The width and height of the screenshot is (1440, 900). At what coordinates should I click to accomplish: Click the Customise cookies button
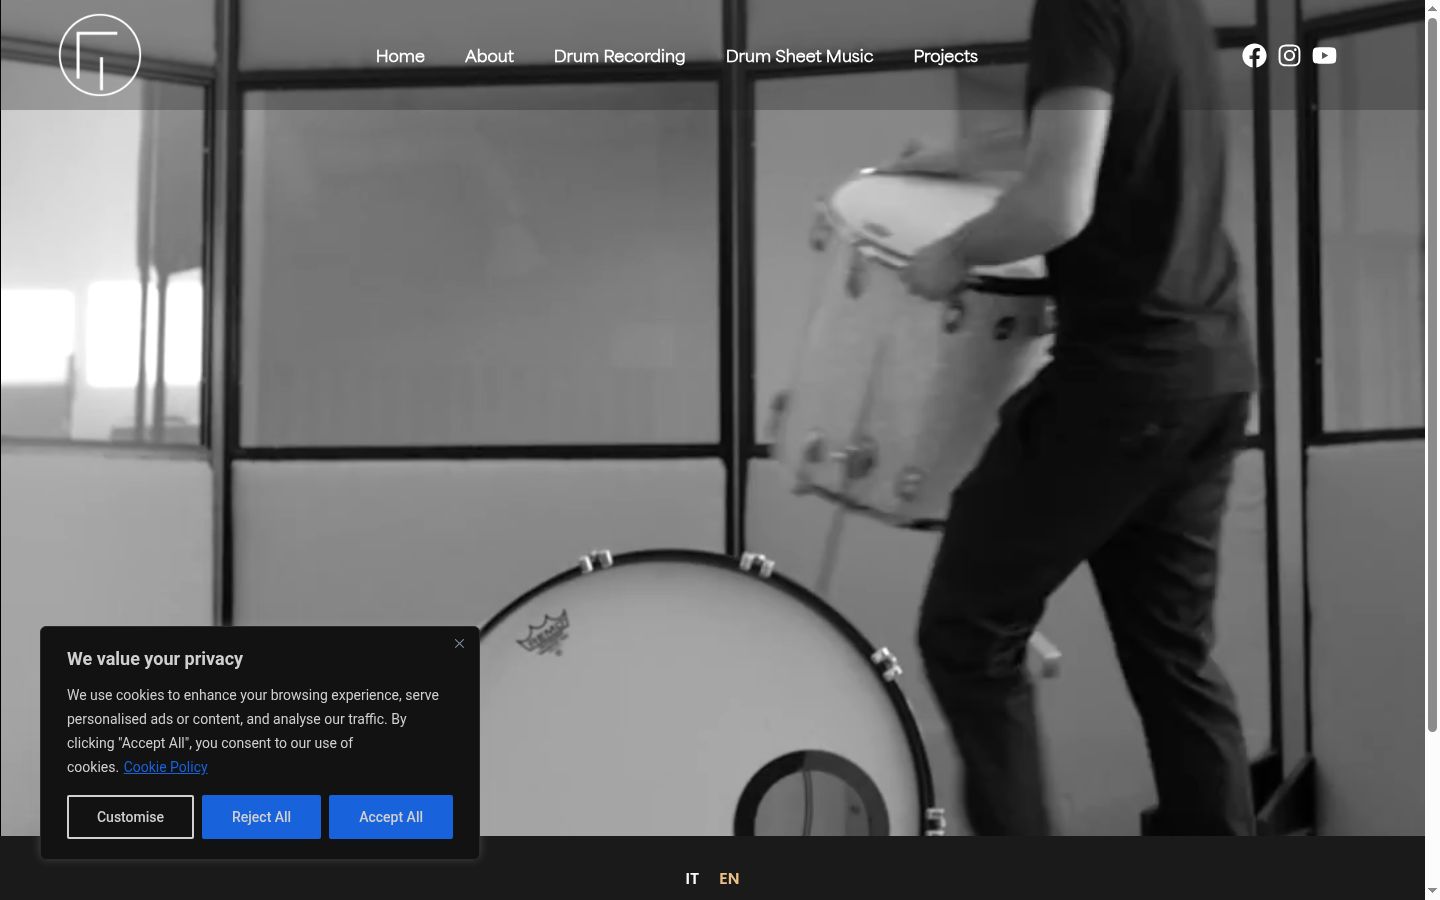130,817
